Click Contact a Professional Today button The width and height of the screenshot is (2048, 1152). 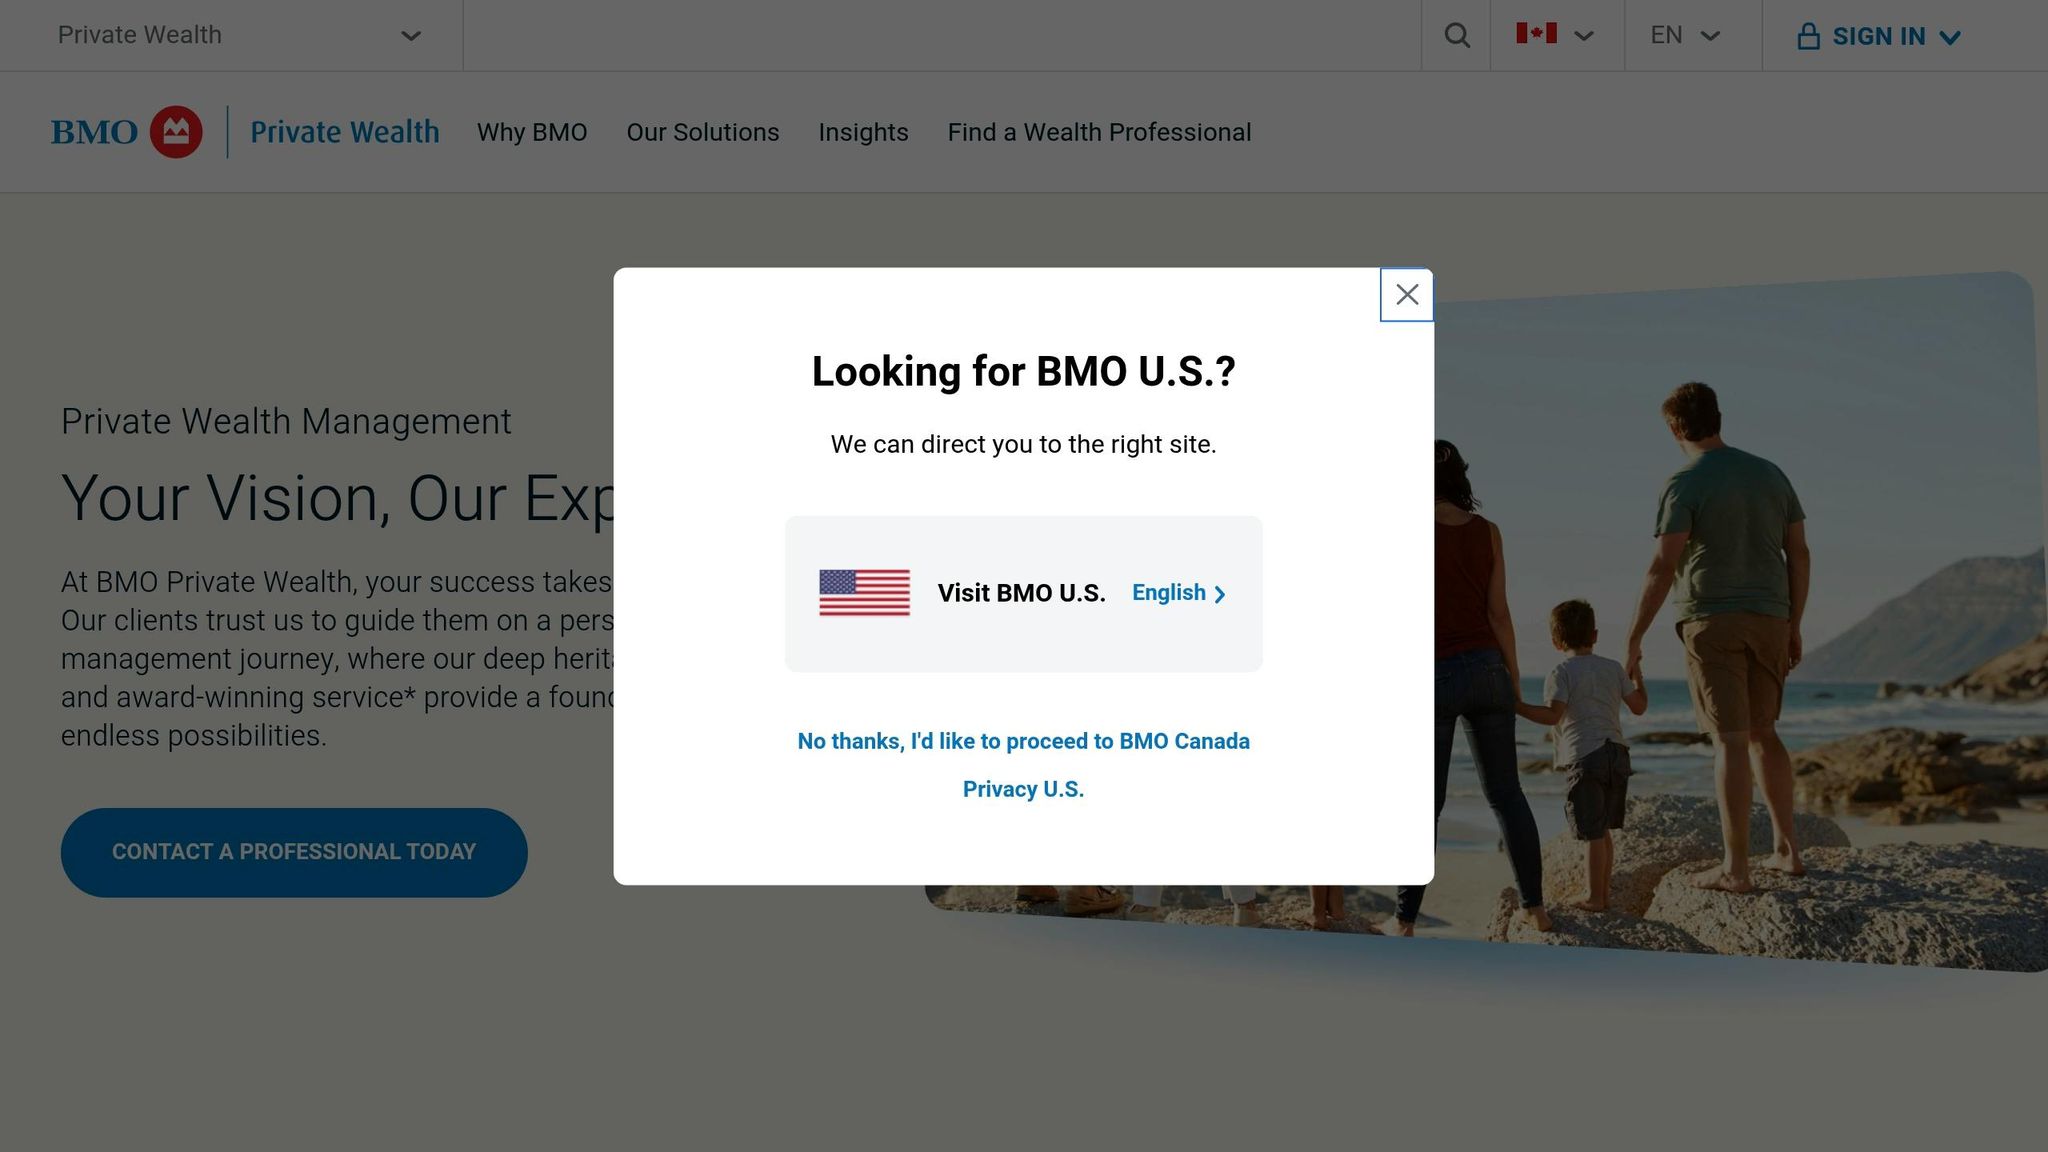click(x=294, y=852)
